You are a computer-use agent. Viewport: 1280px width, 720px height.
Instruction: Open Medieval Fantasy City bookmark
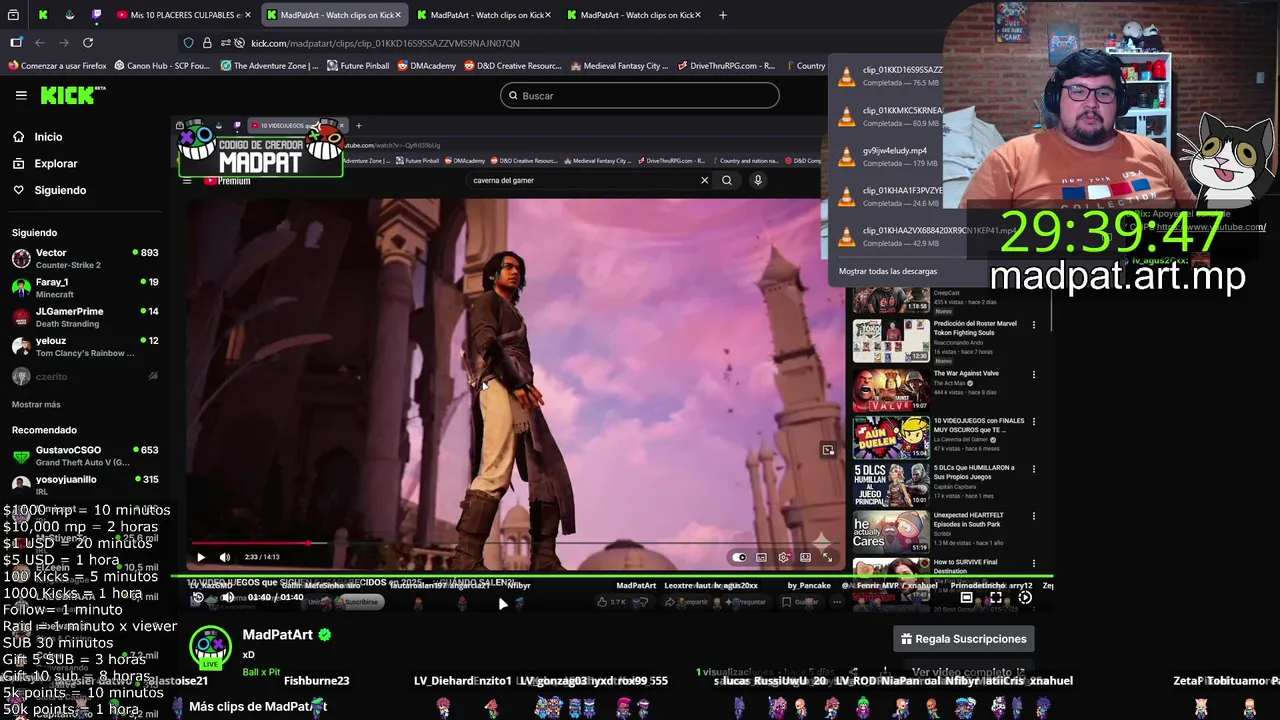tap(619, 66)
